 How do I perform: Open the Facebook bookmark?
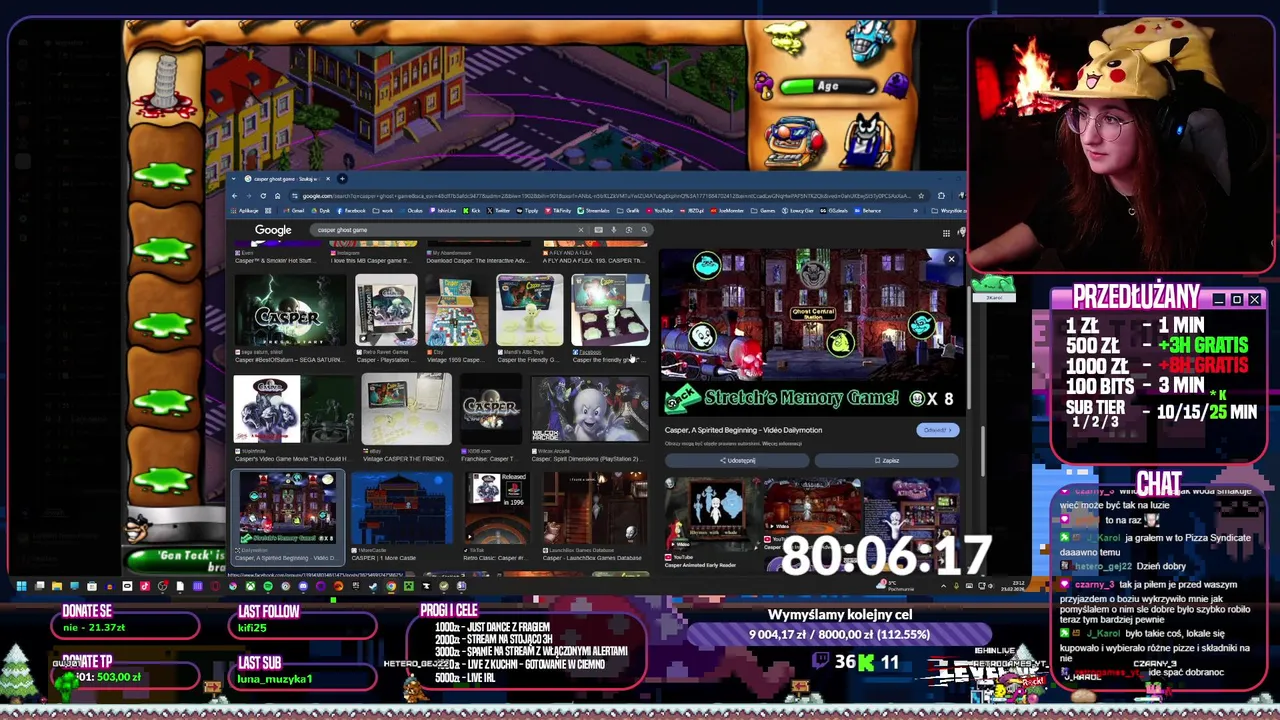(351, 211)
